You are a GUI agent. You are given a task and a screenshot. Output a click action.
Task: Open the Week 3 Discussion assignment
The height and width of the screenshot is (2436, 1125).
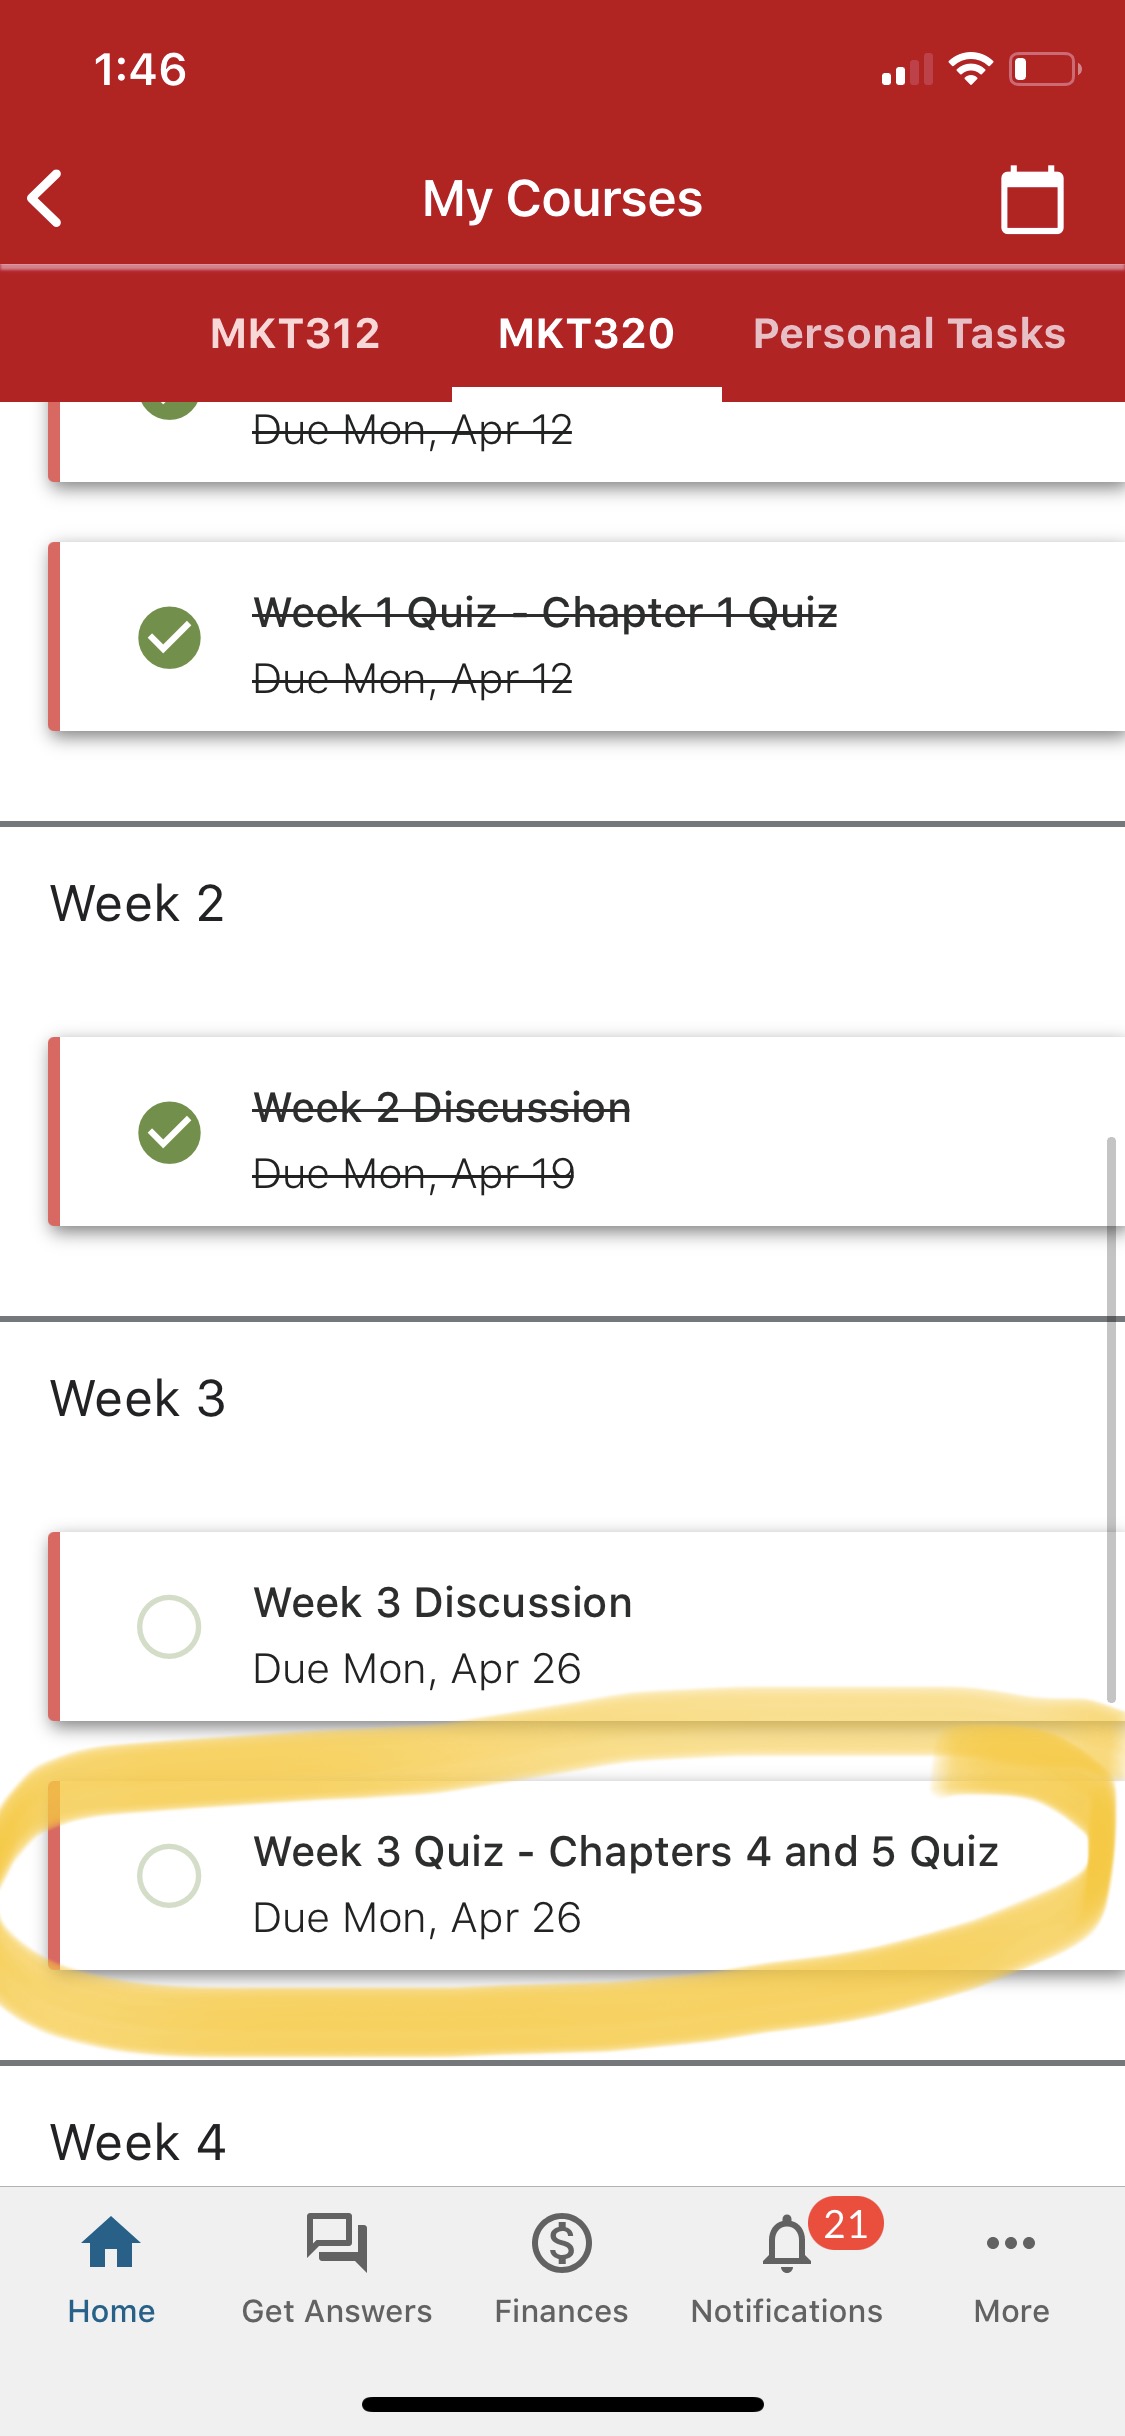(443, 1603)
